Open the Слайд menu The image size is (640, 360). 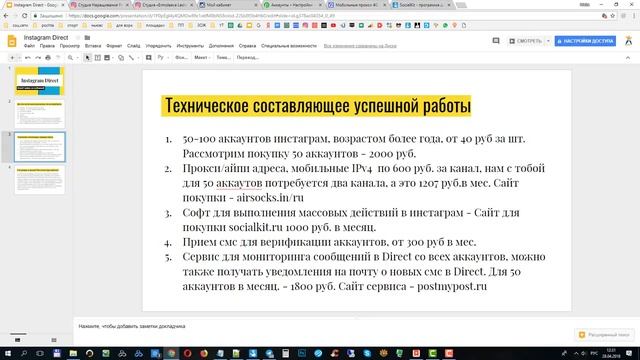tap(133, 46)
